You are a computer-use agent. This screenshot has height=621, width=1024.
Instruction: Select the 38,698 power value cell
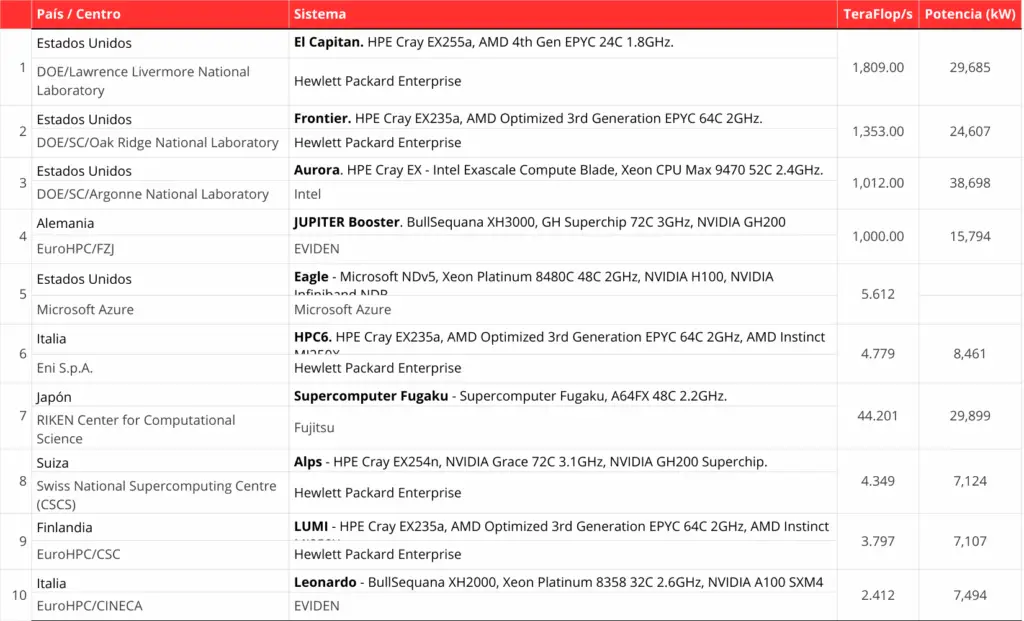tap(969, 183)
